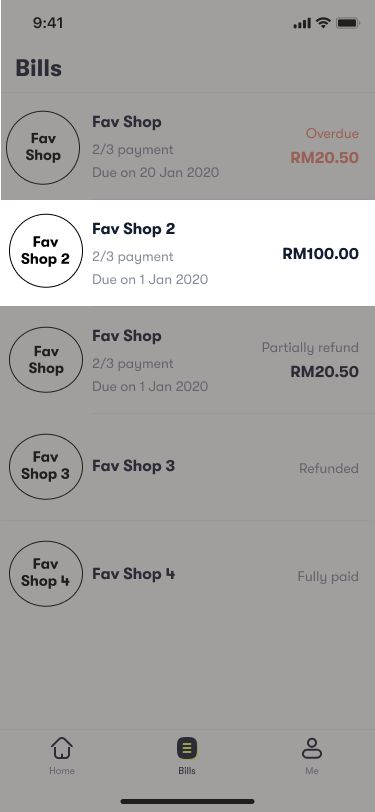Tap the overdue Fav Shop round logo
375x812 pixels.
pos(42,148)
